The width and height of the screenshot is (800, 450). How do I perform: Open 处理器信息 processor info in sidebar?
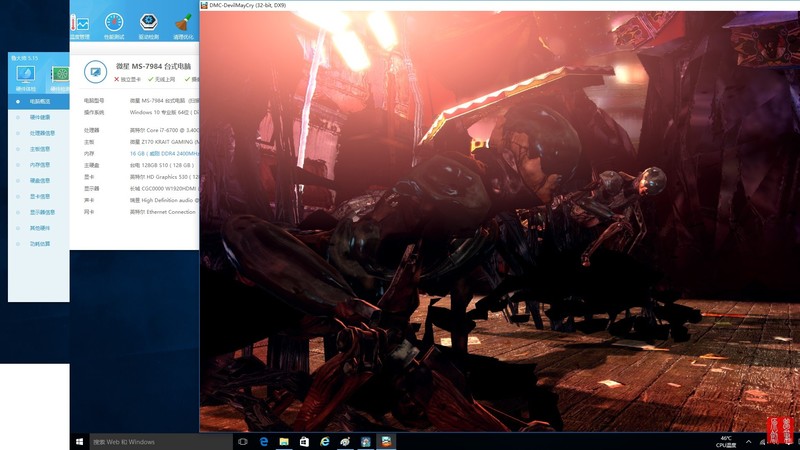[39, 133]
